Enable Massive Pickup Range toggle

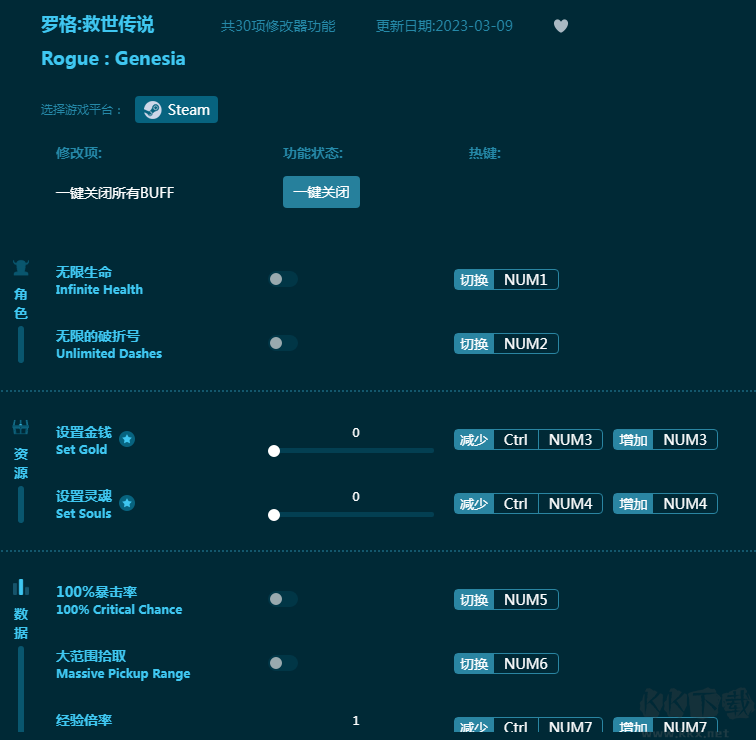[283, 663]
